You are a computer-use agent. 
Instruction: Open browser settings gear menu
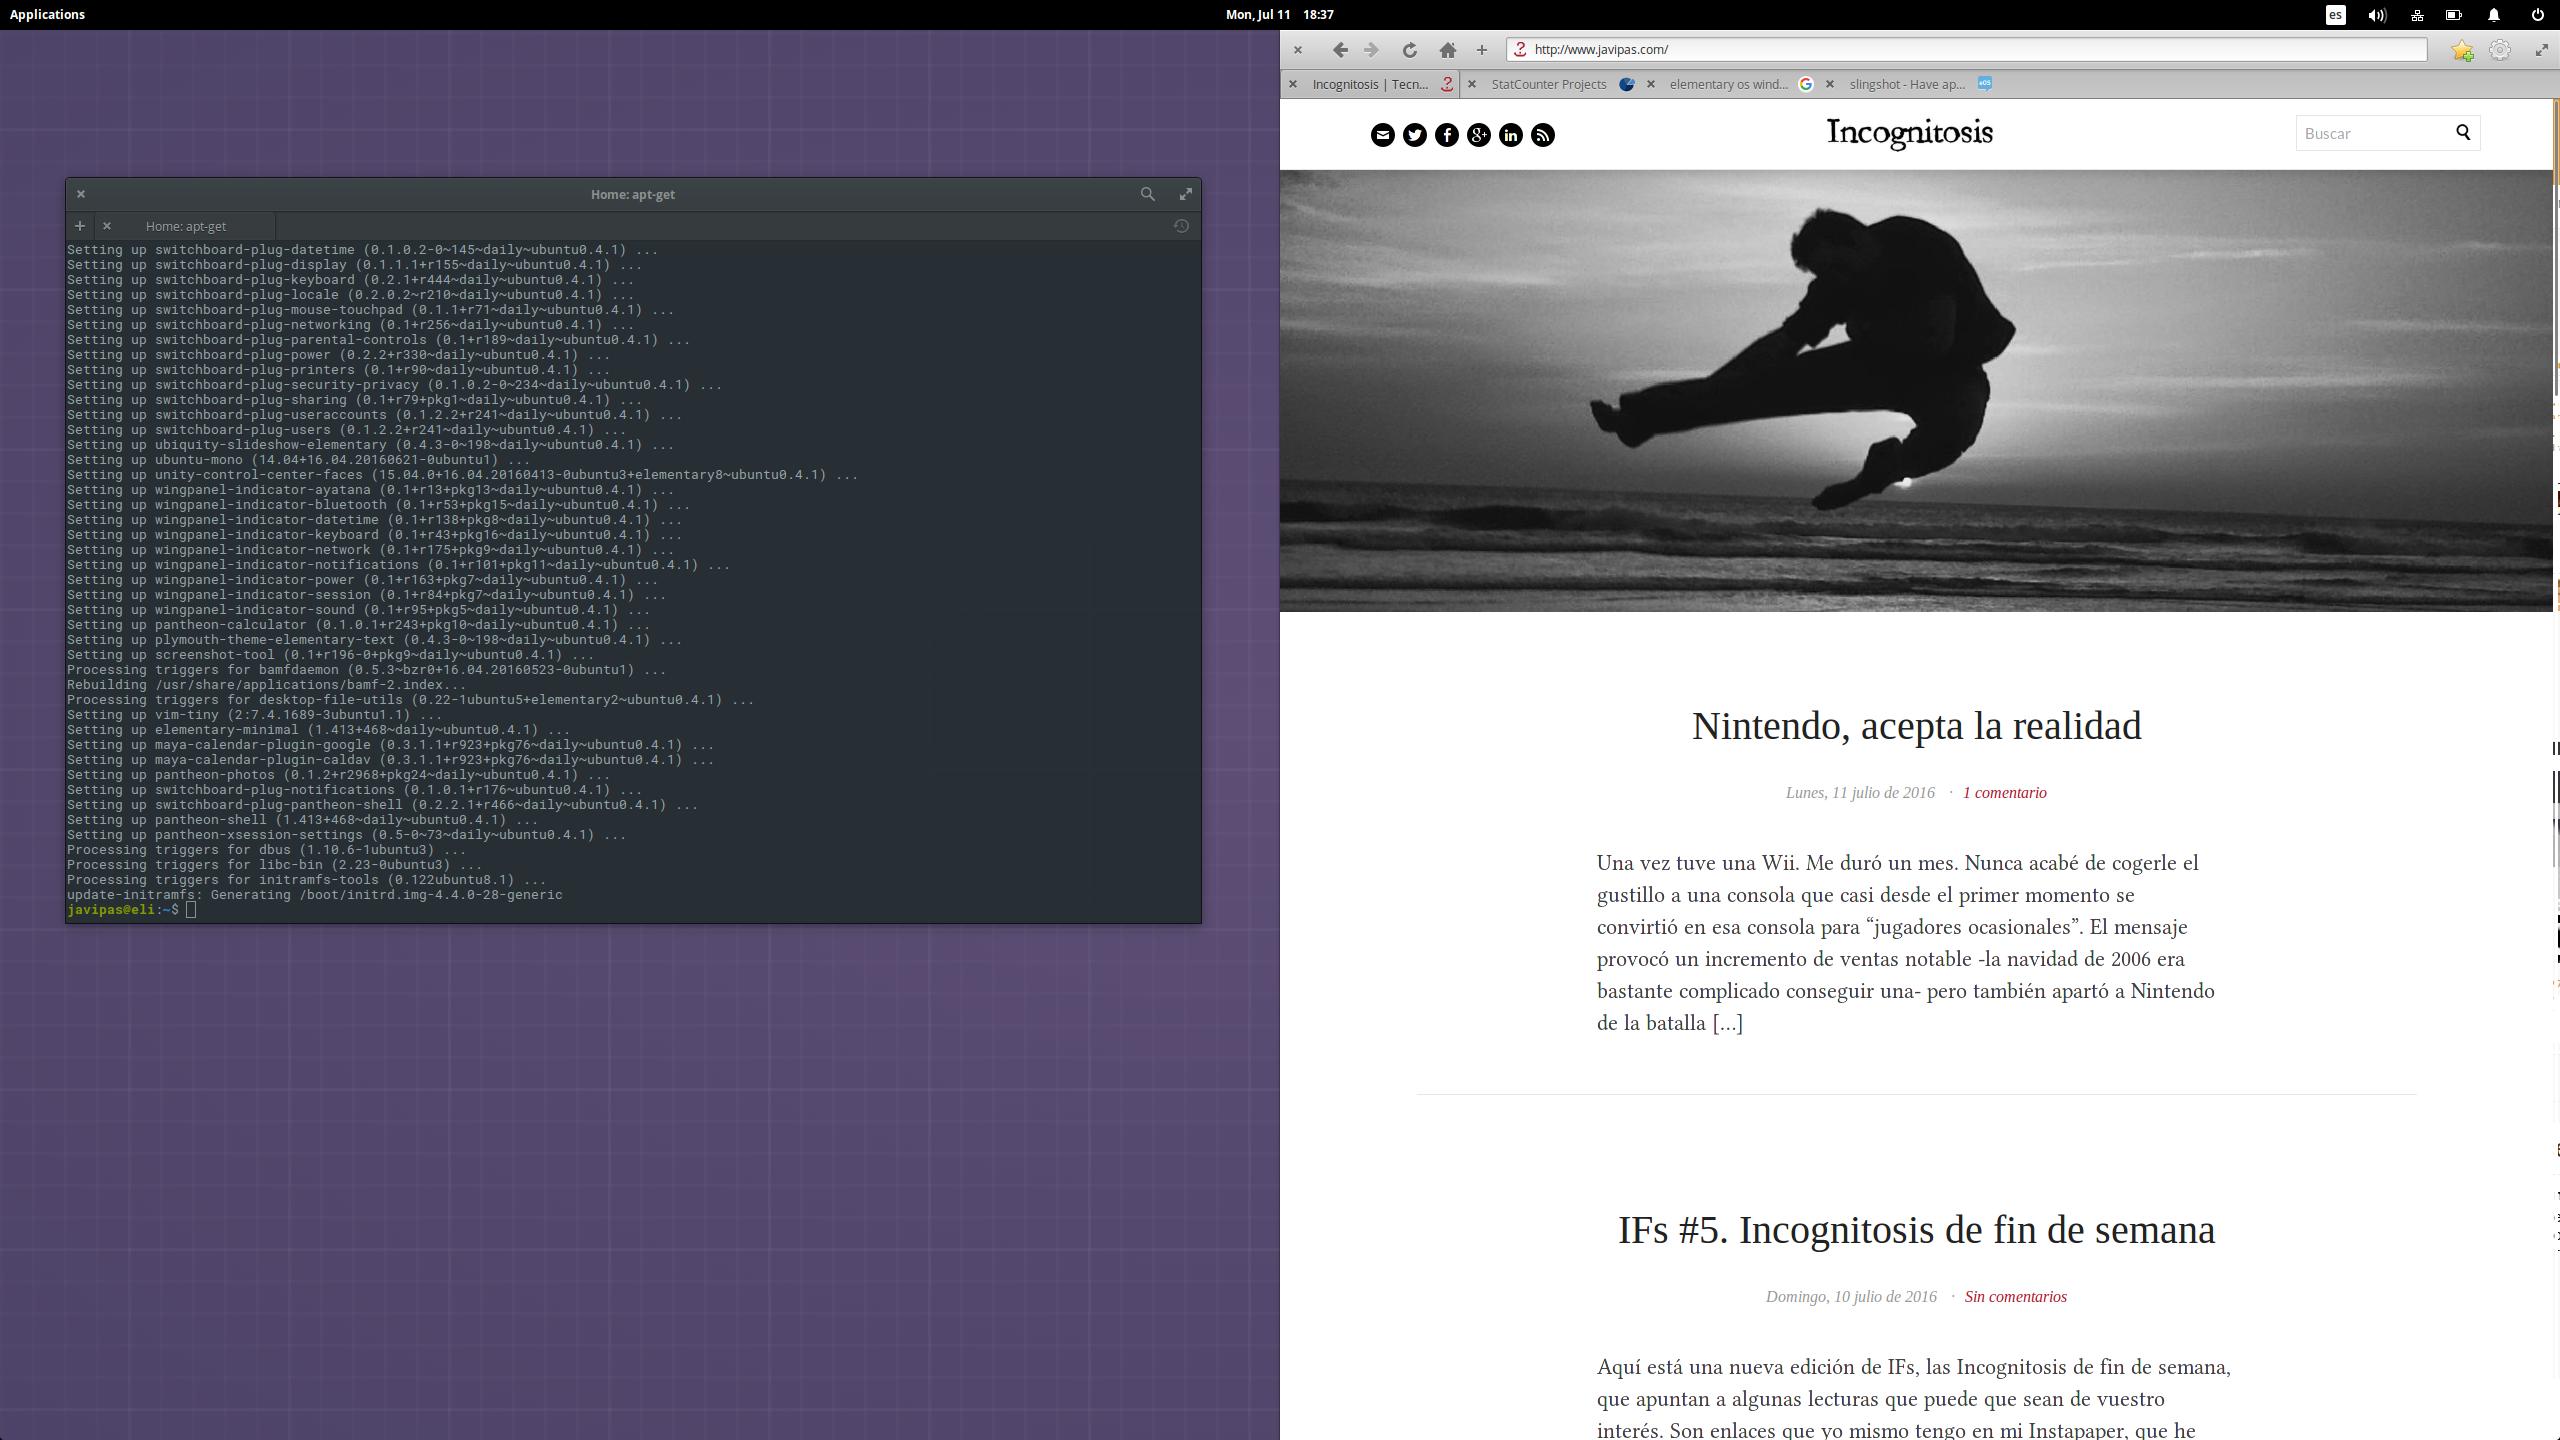2499,50
